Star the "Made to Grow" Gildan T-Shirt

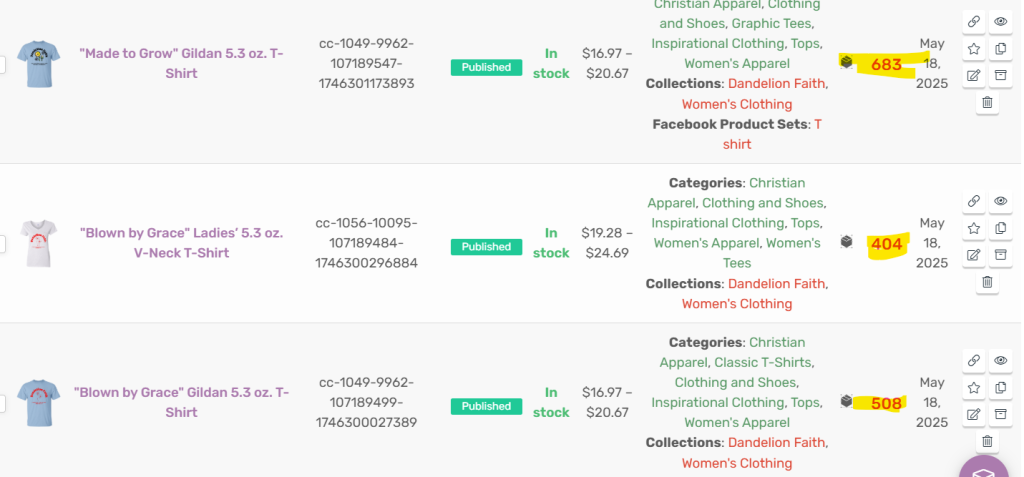coord(974,48)
